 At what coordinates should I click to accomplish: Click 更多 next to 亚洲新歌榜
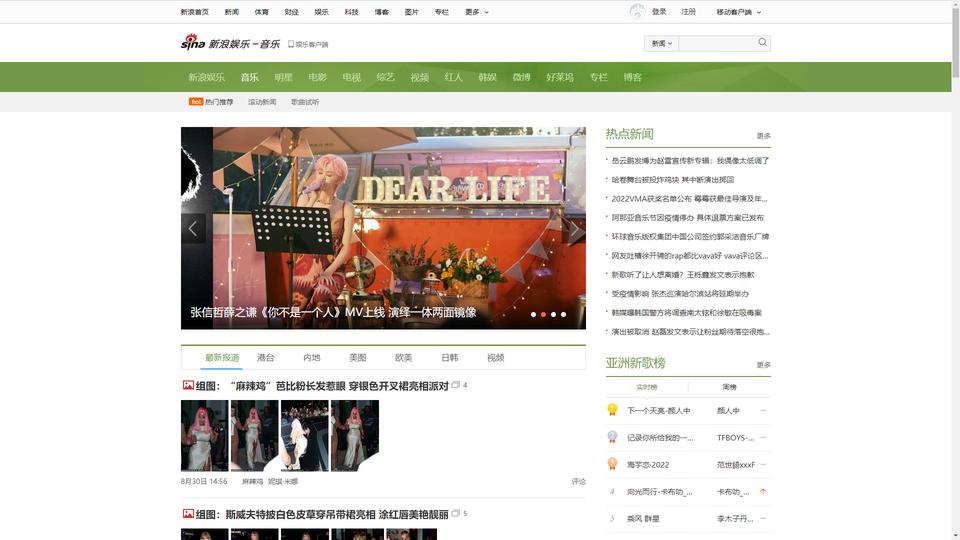click(x=763, y=365)
